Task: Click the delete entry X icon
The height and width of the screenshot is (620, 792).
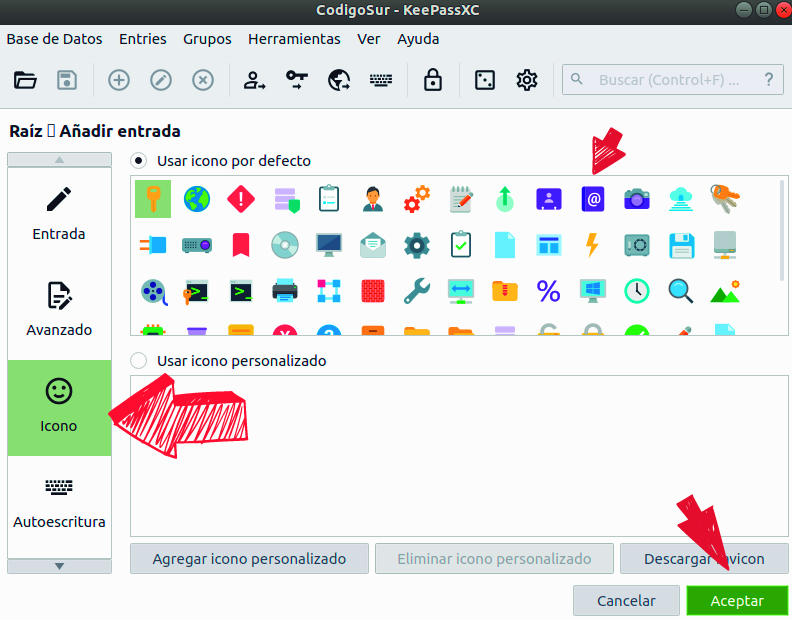Action: (203, 80)
